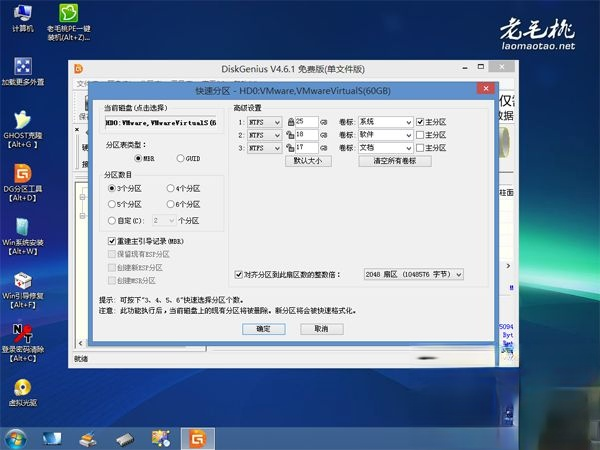The image size is (600, 450).
Task: Click 清空所有卷标 button
Action: (395, 161)
